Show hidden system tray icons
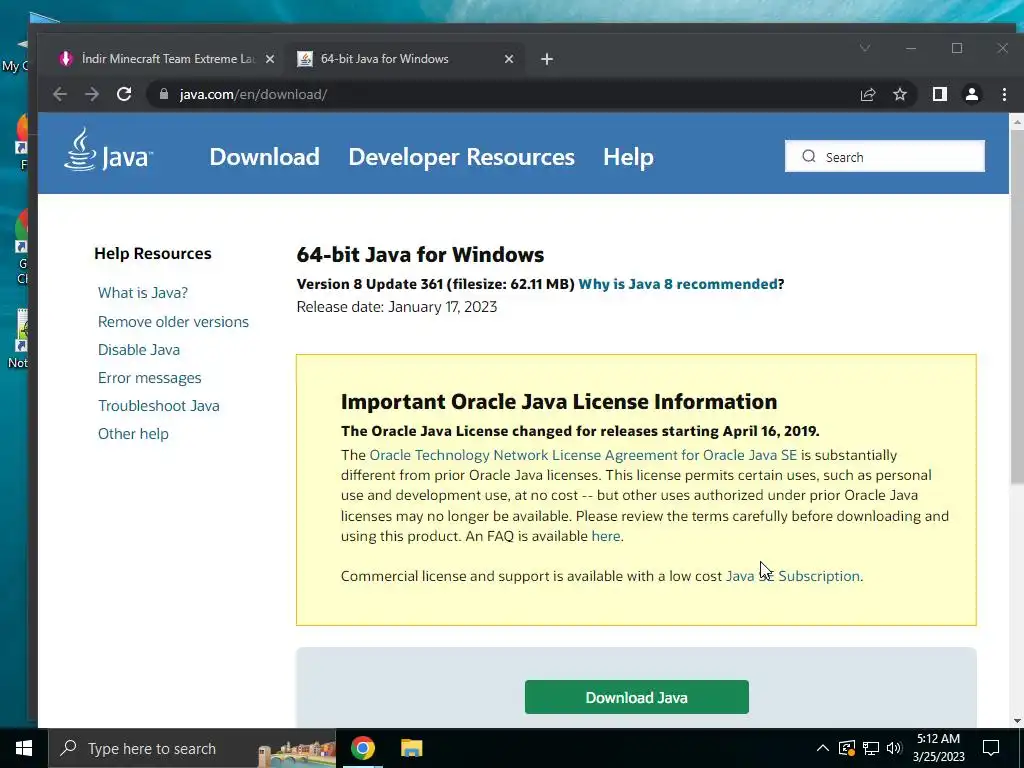This screenshot has height=768, width=1024. (x=823, y=748)
